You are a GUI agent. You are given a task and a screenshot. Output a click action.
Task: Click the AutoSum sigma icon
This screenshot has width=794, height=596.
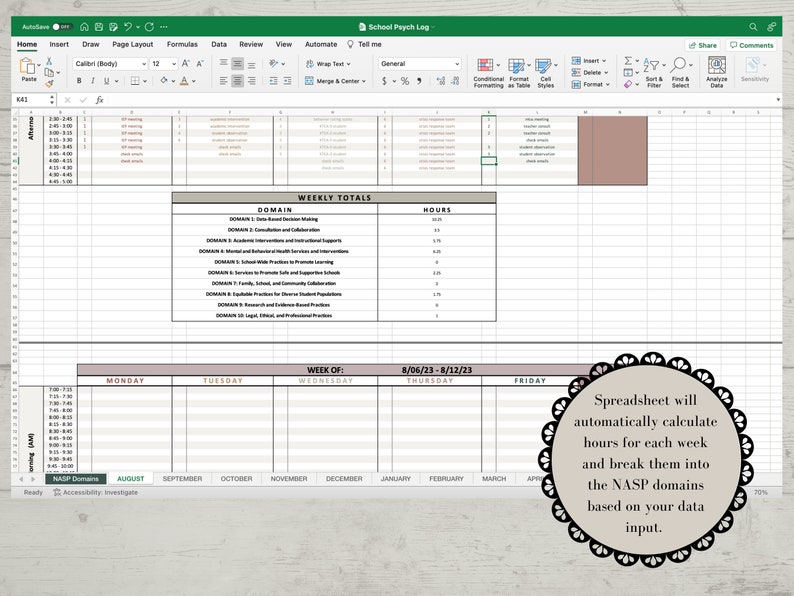click(x=628, y=61)
